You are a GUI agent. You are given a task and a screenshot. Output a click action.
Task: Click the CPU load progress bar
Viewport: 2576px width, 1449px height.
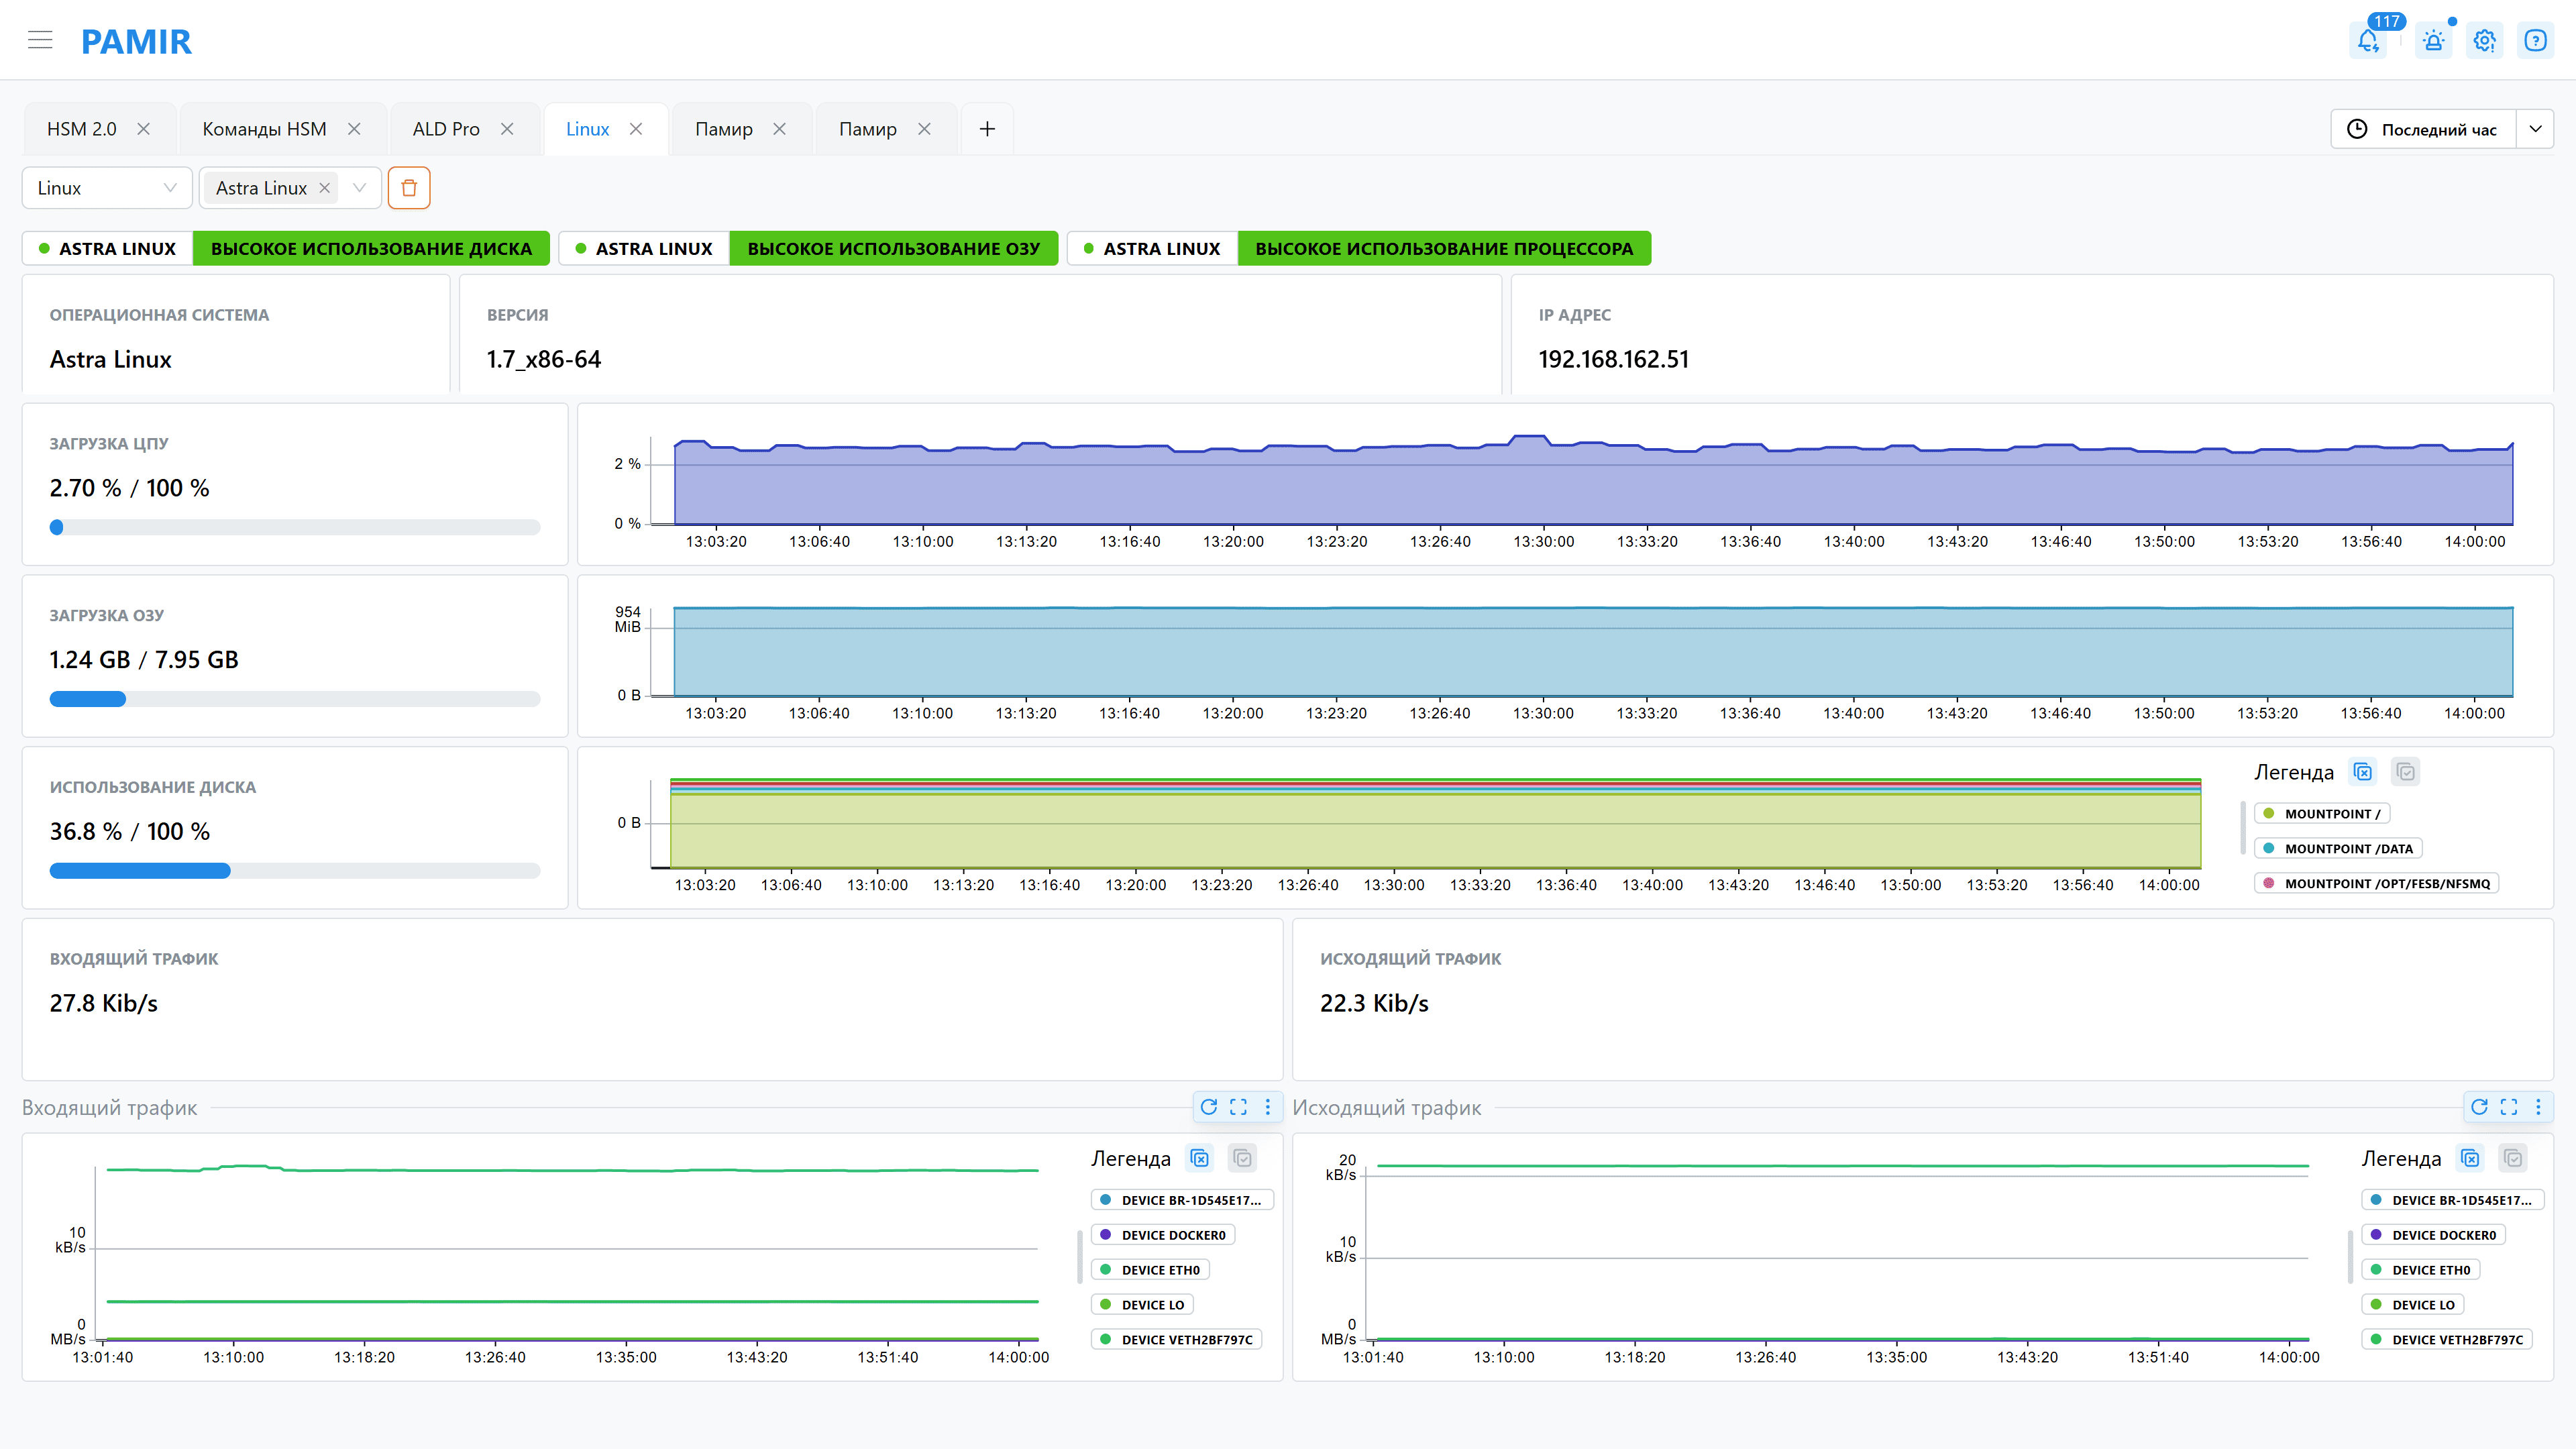[x=295, y=527]
